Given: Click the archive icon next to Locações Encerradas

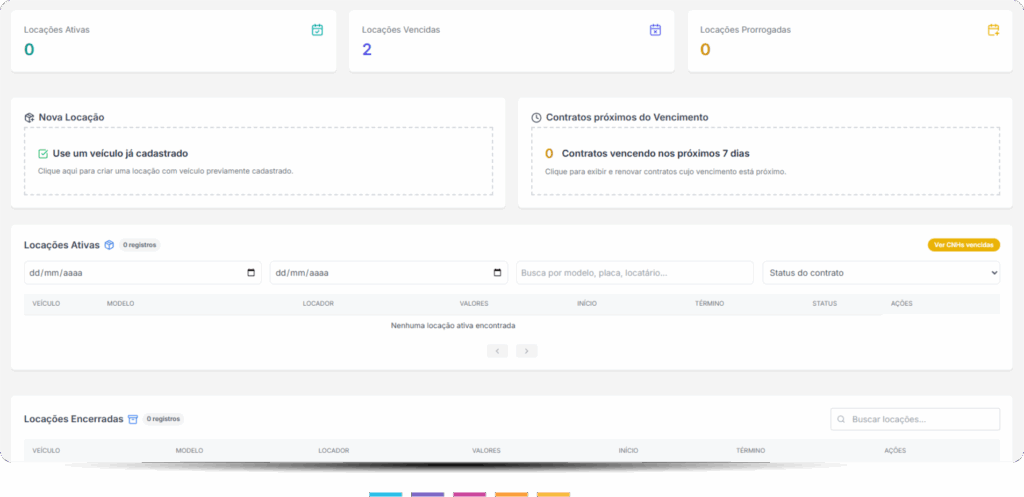Looking at the screenshot, I should pos(132,419).
